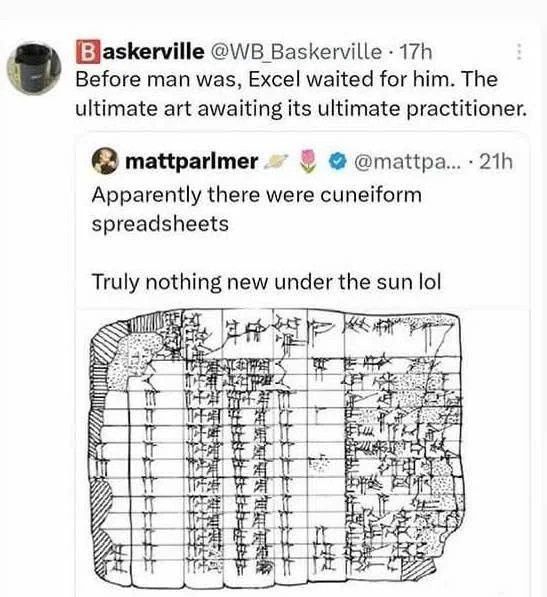Click the 17h timestamp
This screenshot has height=597, width=547.
(x=415, y=52)
